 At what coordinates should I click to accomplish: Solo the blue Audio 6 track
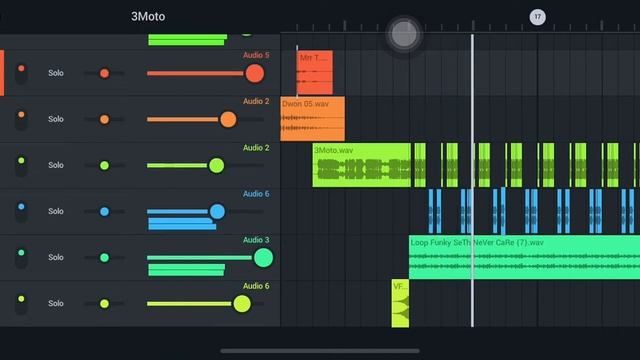click(56, 211)
